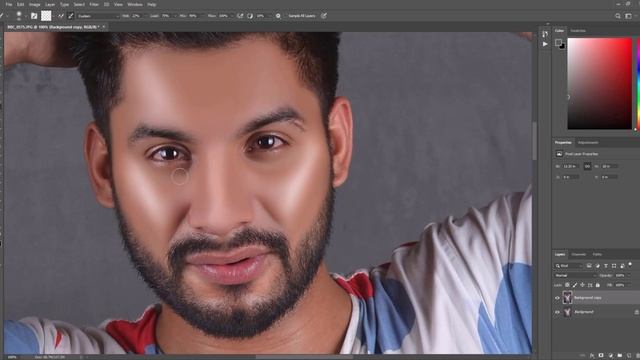Click the smoothing percentage field

(x=261, y=16)
